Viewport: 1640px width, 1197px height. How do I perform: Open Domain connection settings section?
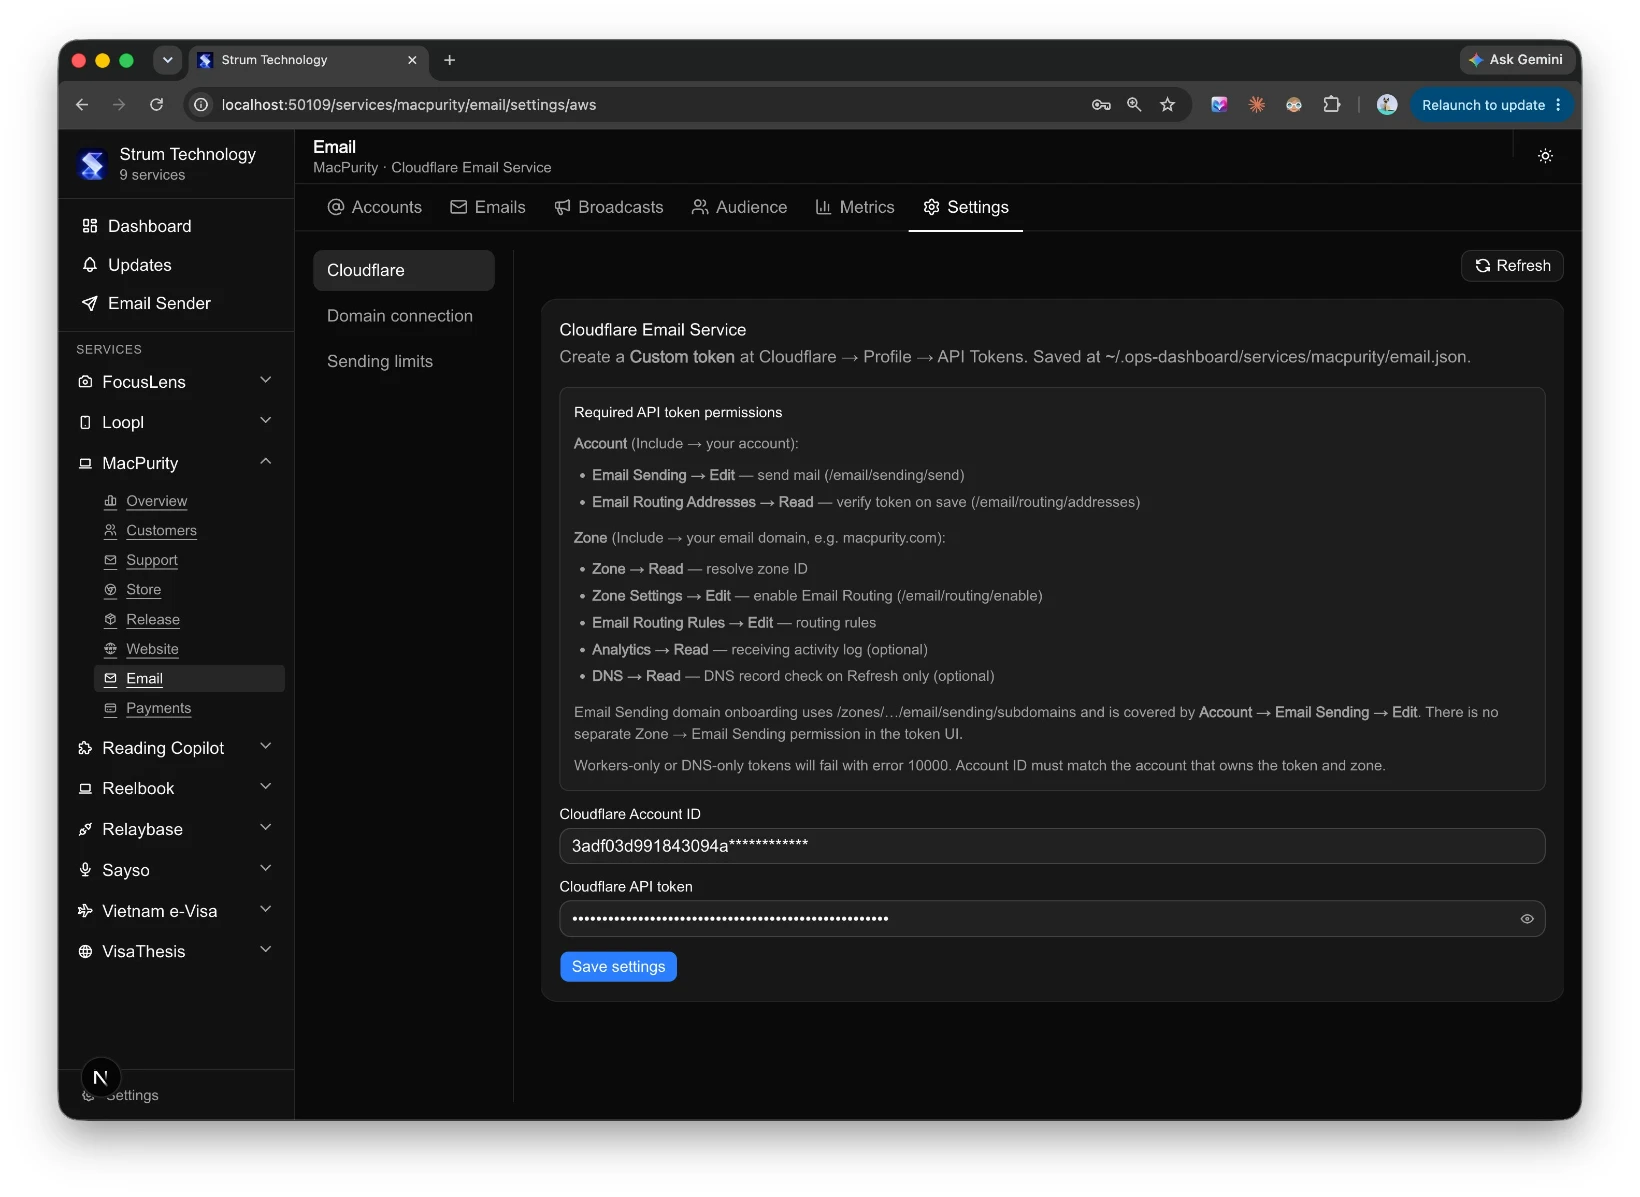pos(404,316)
